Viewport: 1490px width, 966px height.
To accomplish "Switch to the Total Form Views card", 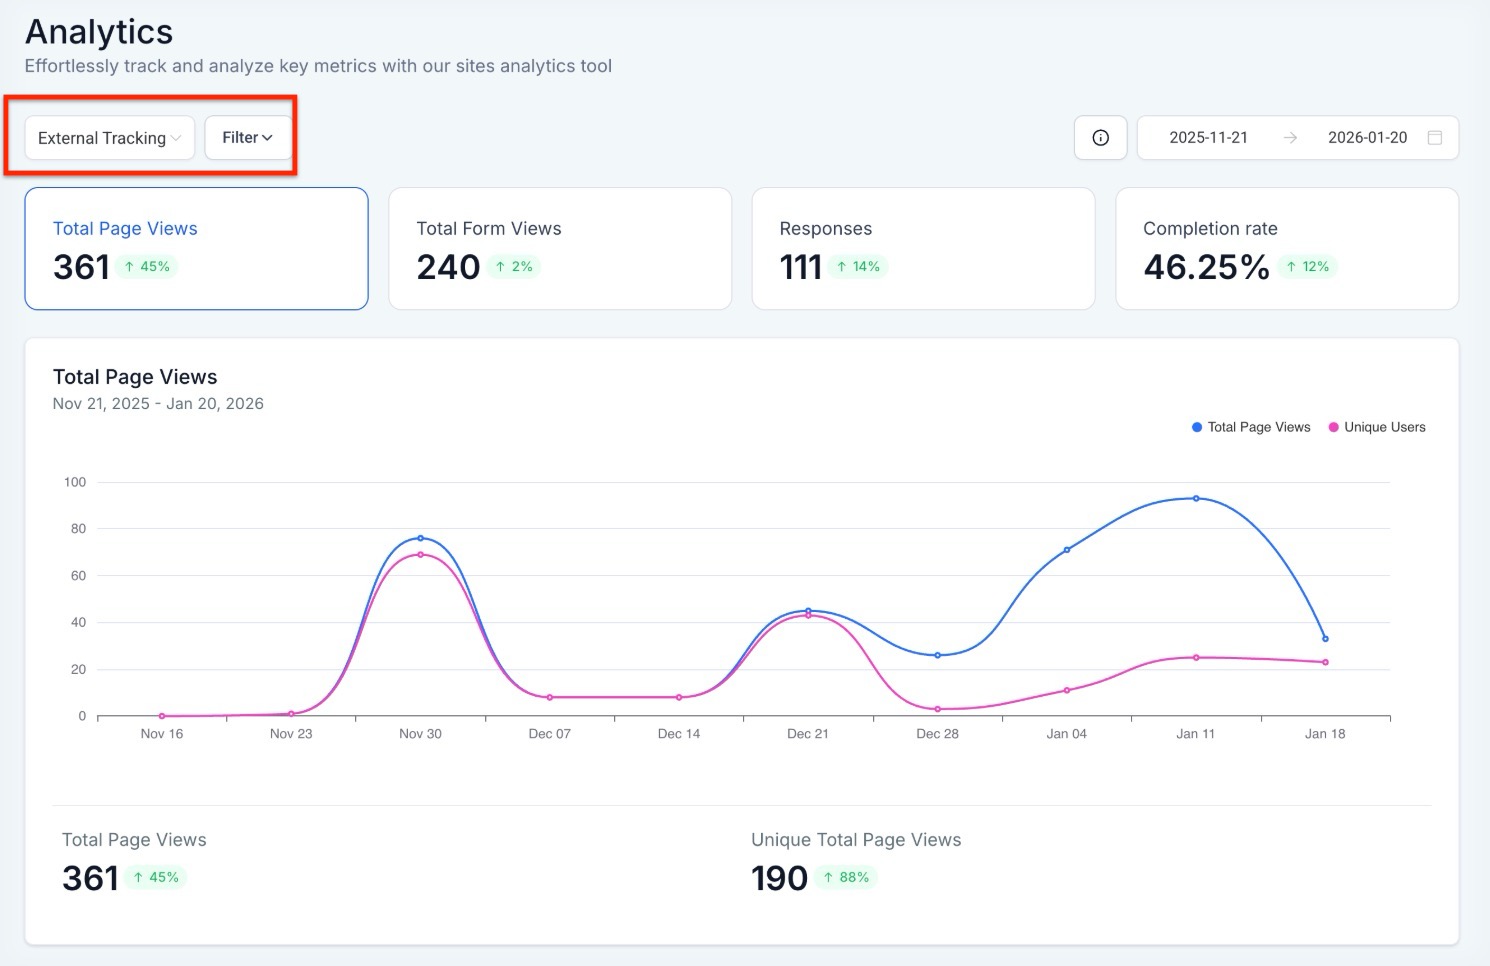I will [x=559, y=248].
